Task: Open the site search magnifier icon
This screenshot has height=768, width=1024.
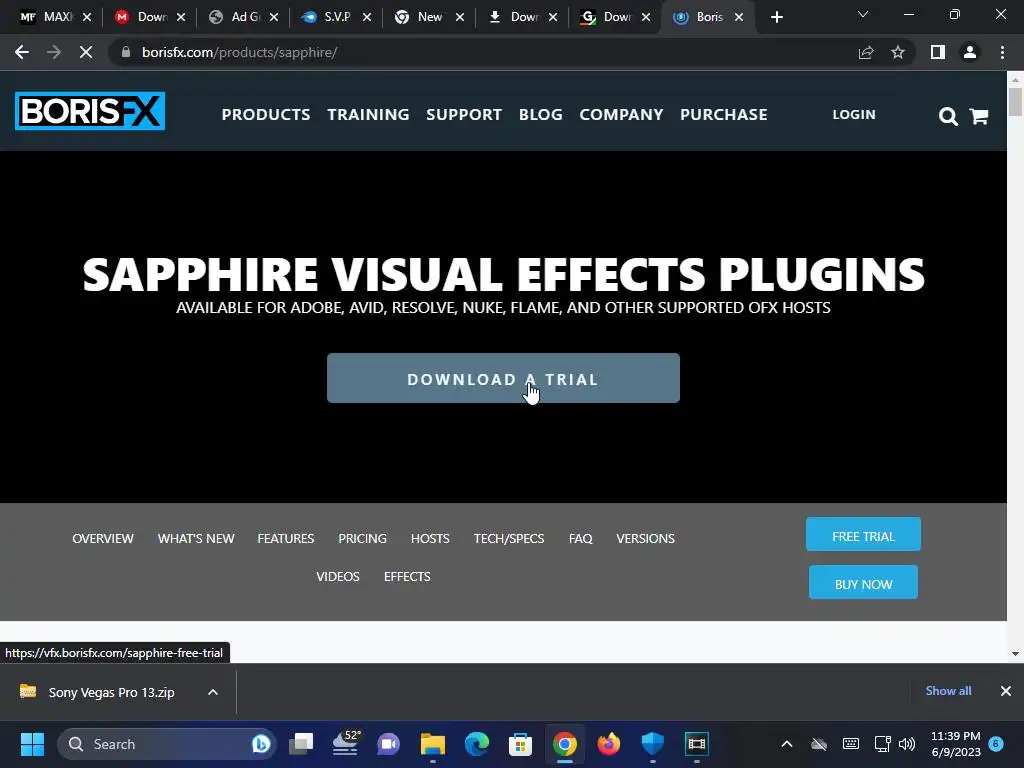Action: tap(948, 116)
